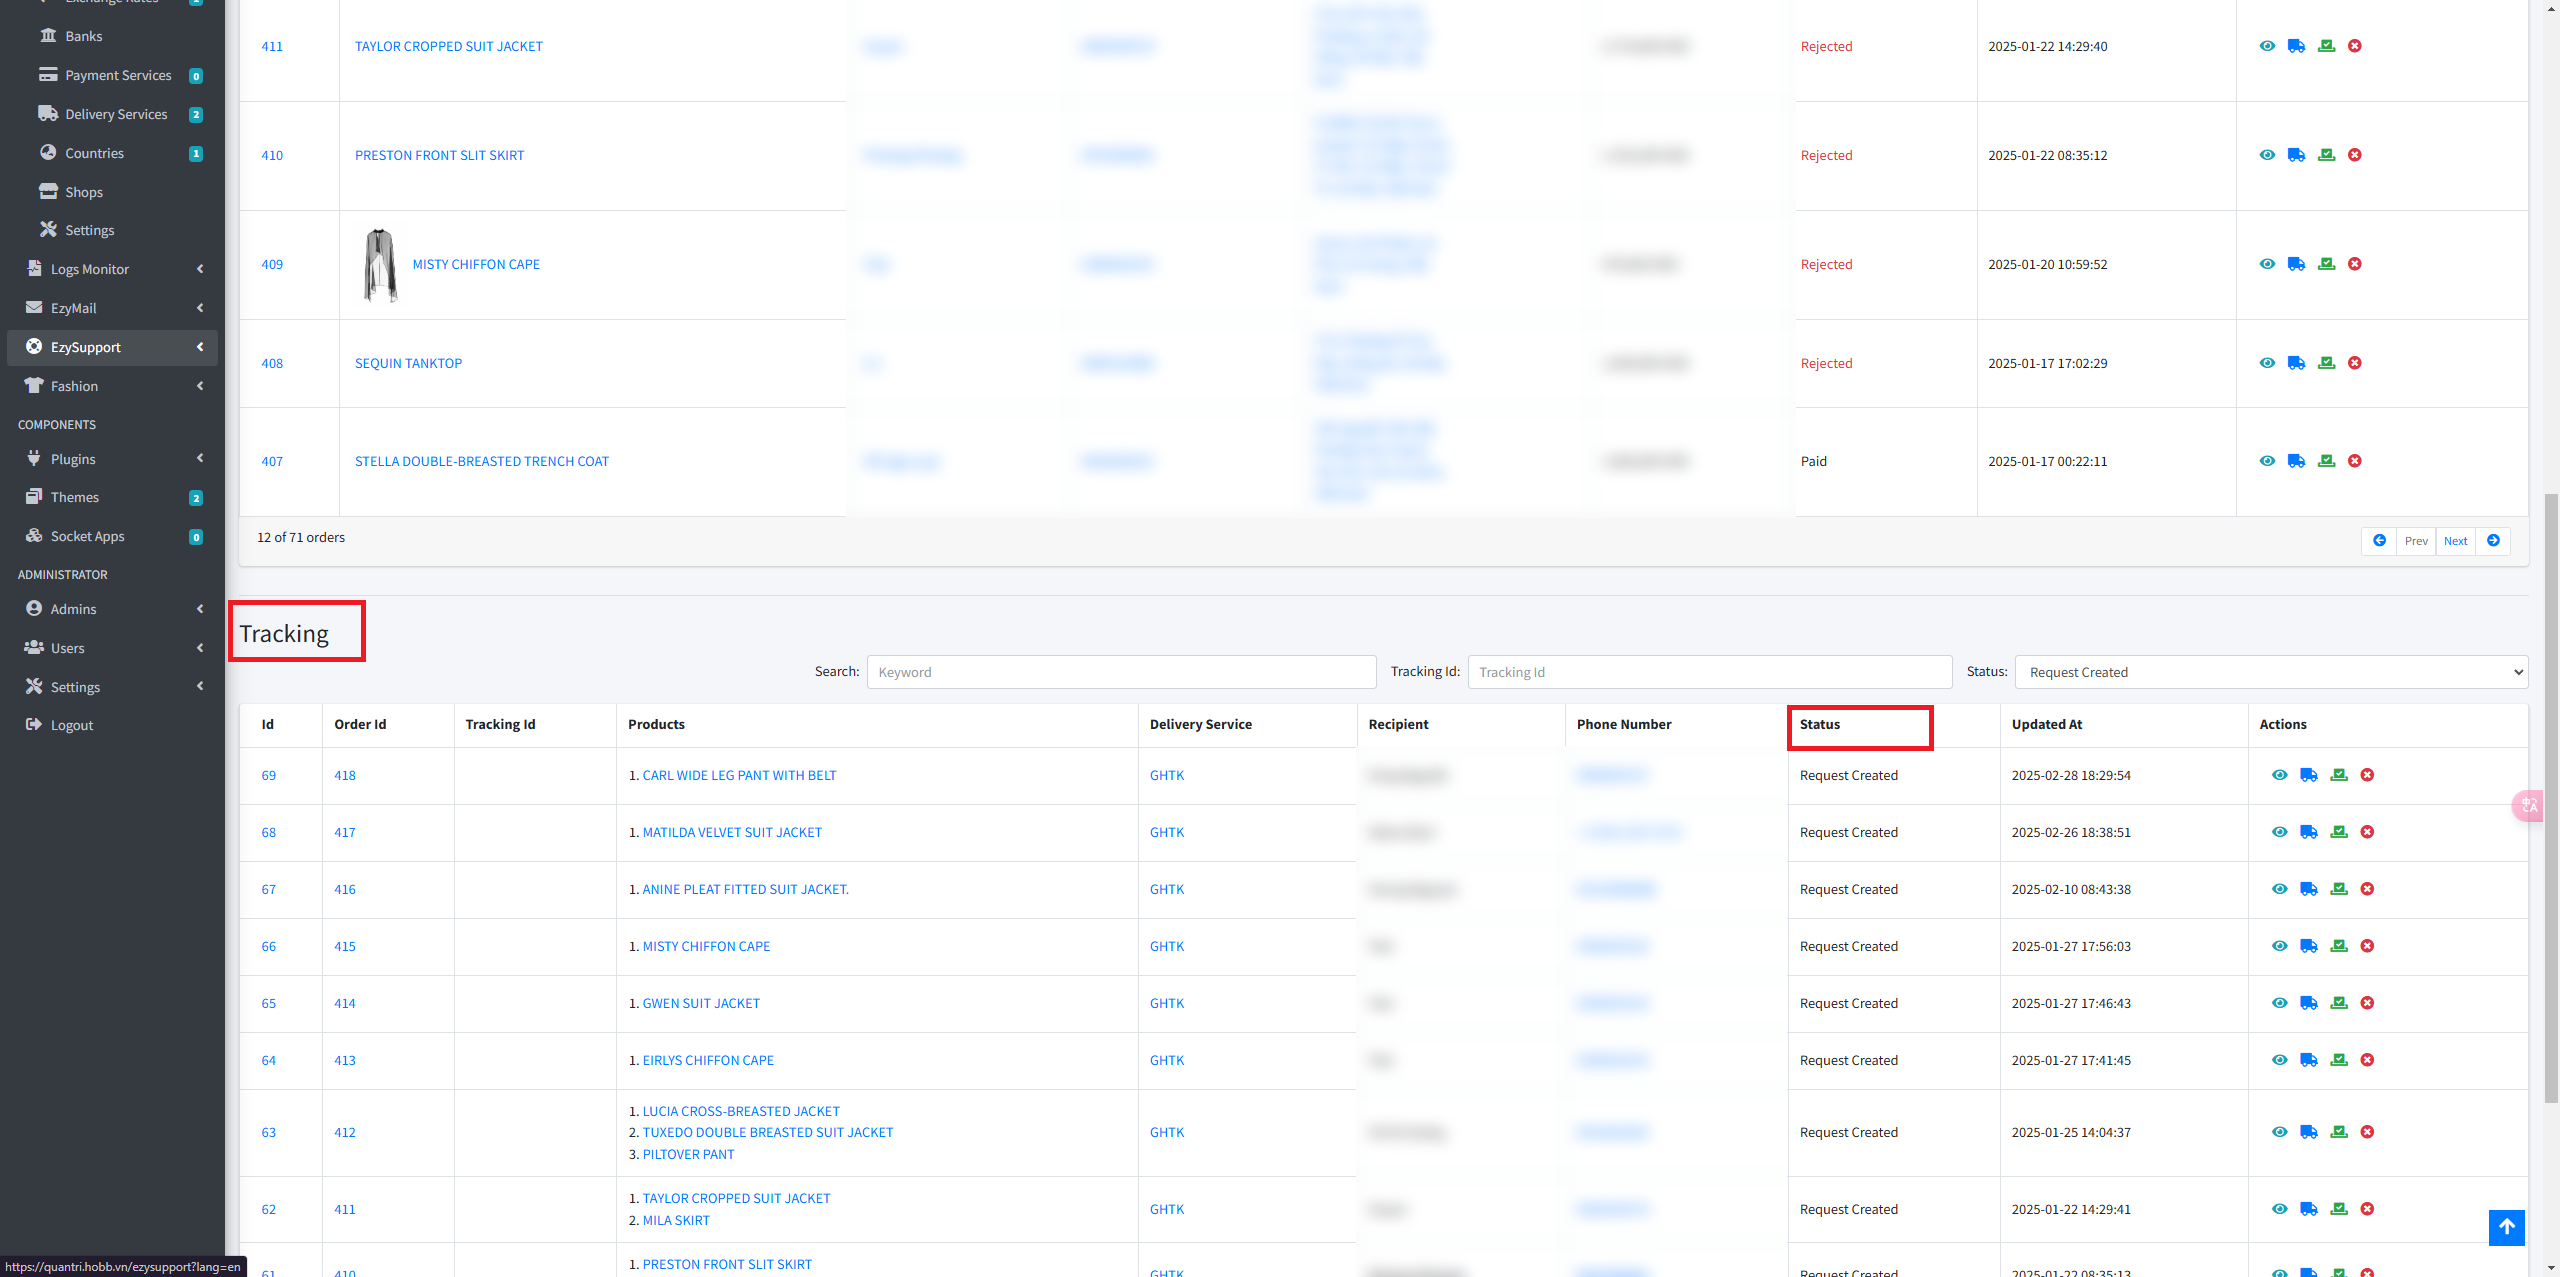Image resolution: width=2560 pixels, height=1277 pixels.
Task: Click truck icon in order 407 row
Action: tap(2296, 461)
